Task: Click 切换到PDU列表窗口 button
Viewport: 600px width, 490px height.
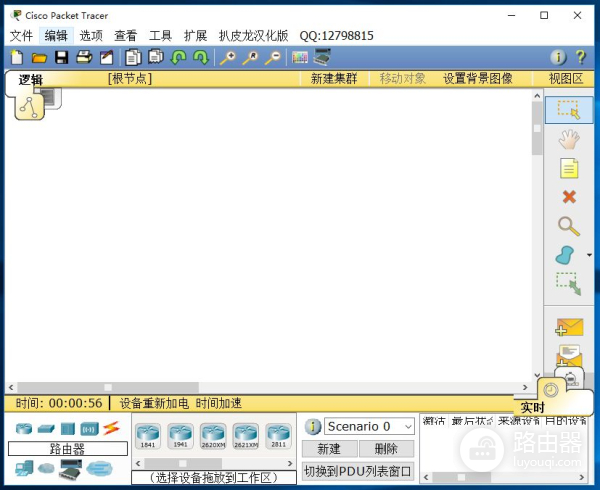Action: coord(358,471)
